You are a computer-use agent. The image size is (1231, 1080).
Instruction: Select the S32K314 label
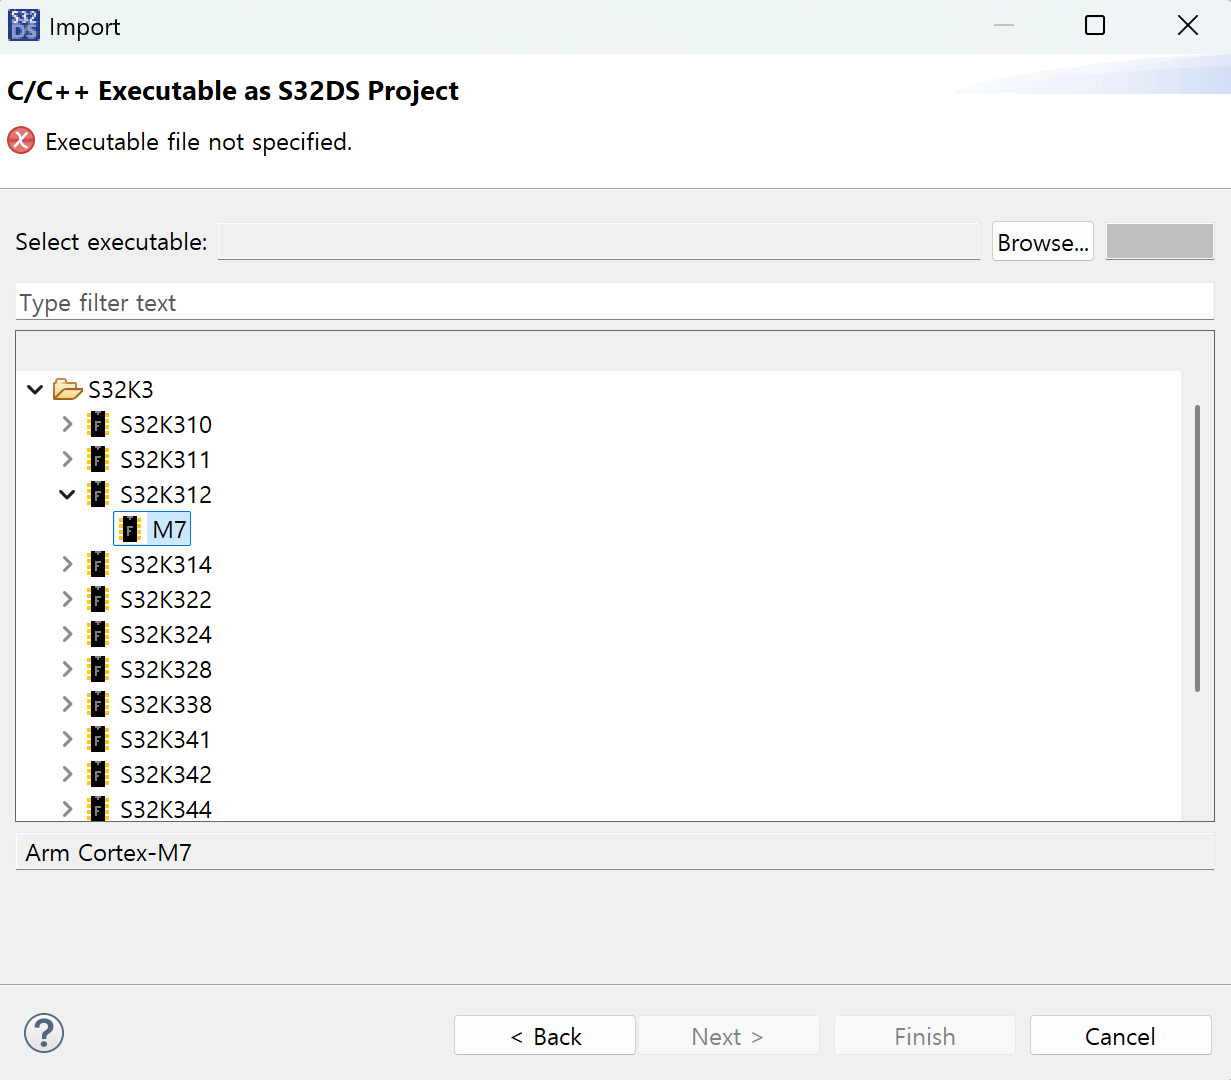click(x=166, y=564)
